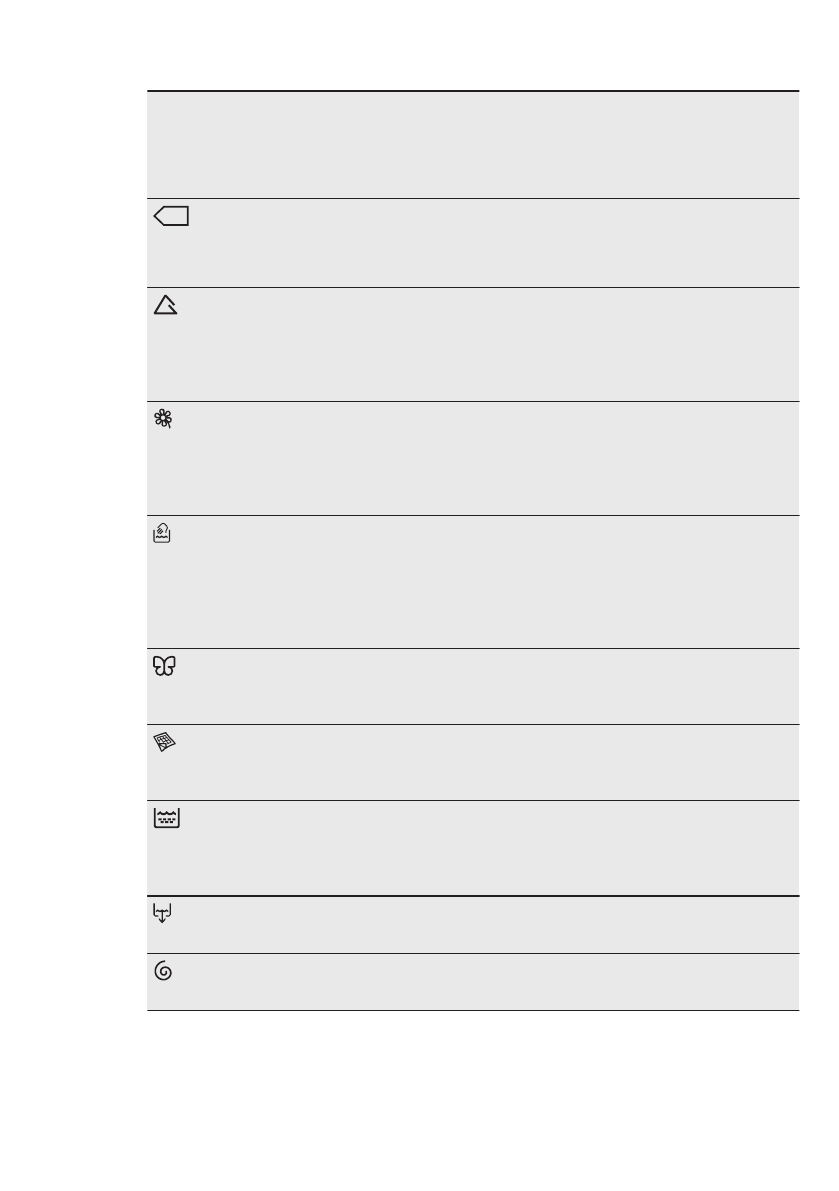Click the rinse tub icon
The image size is (839, 1191).
click(x=166, y=819)
